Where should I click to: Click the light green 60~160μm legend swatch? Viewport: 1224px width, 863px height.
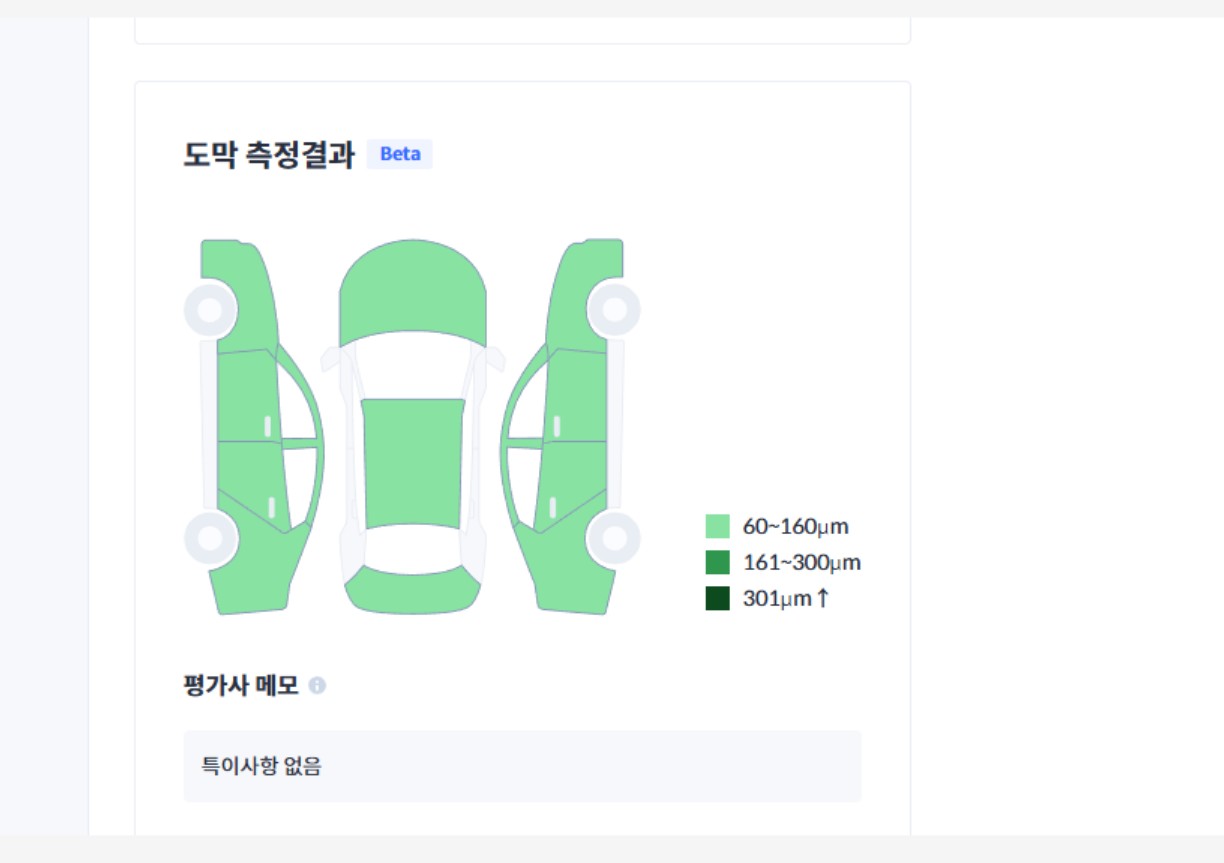click(x=717, y=526)
